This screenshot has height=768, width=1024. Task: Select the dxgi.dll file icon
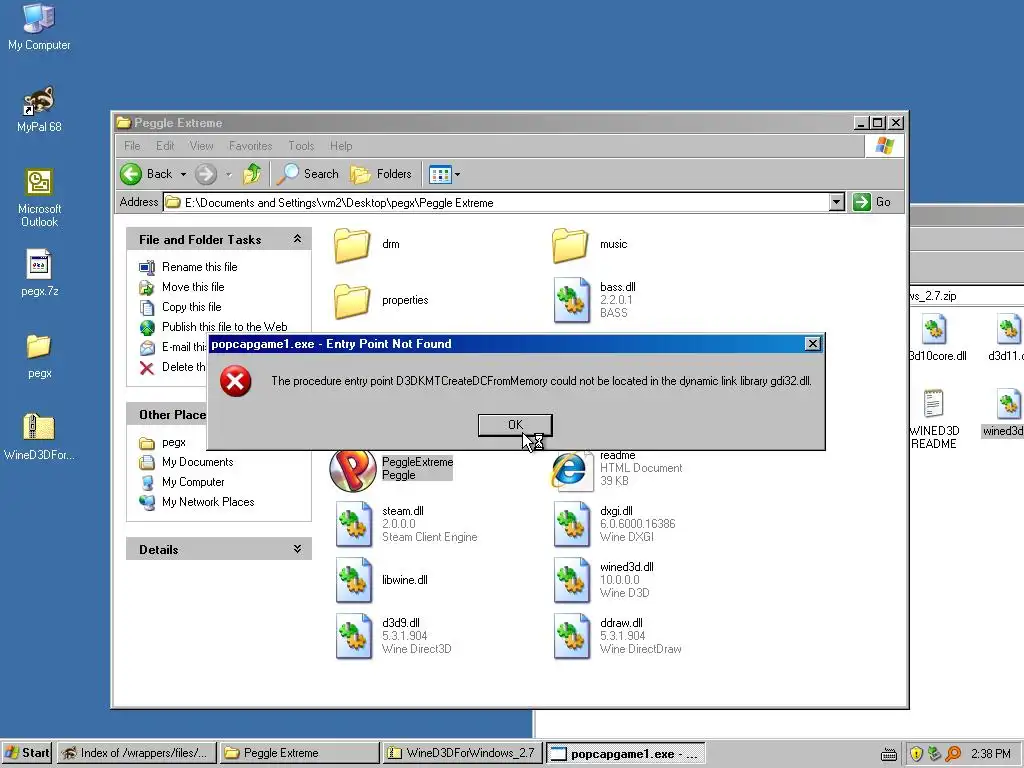click(x=571, y=524)
